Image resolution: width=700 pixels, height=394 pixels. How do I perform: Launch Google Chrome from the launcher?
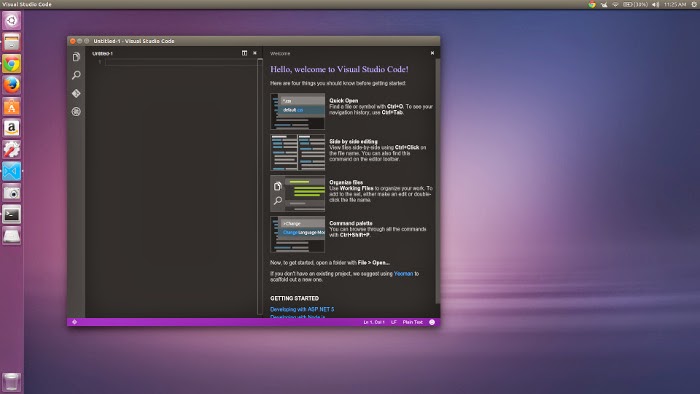point(12,64)
